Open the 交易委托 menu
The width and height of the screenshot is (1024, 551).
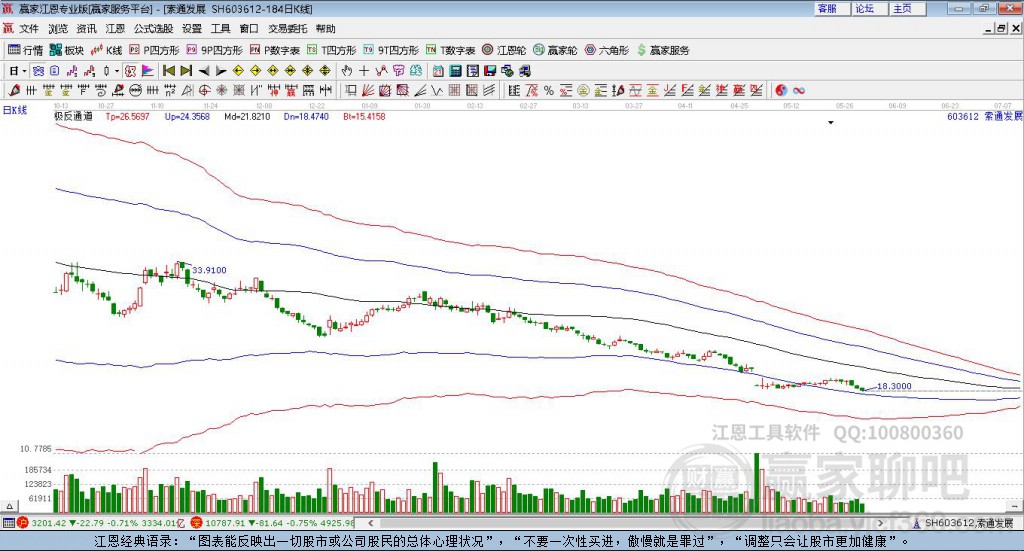tap(287, 29)
